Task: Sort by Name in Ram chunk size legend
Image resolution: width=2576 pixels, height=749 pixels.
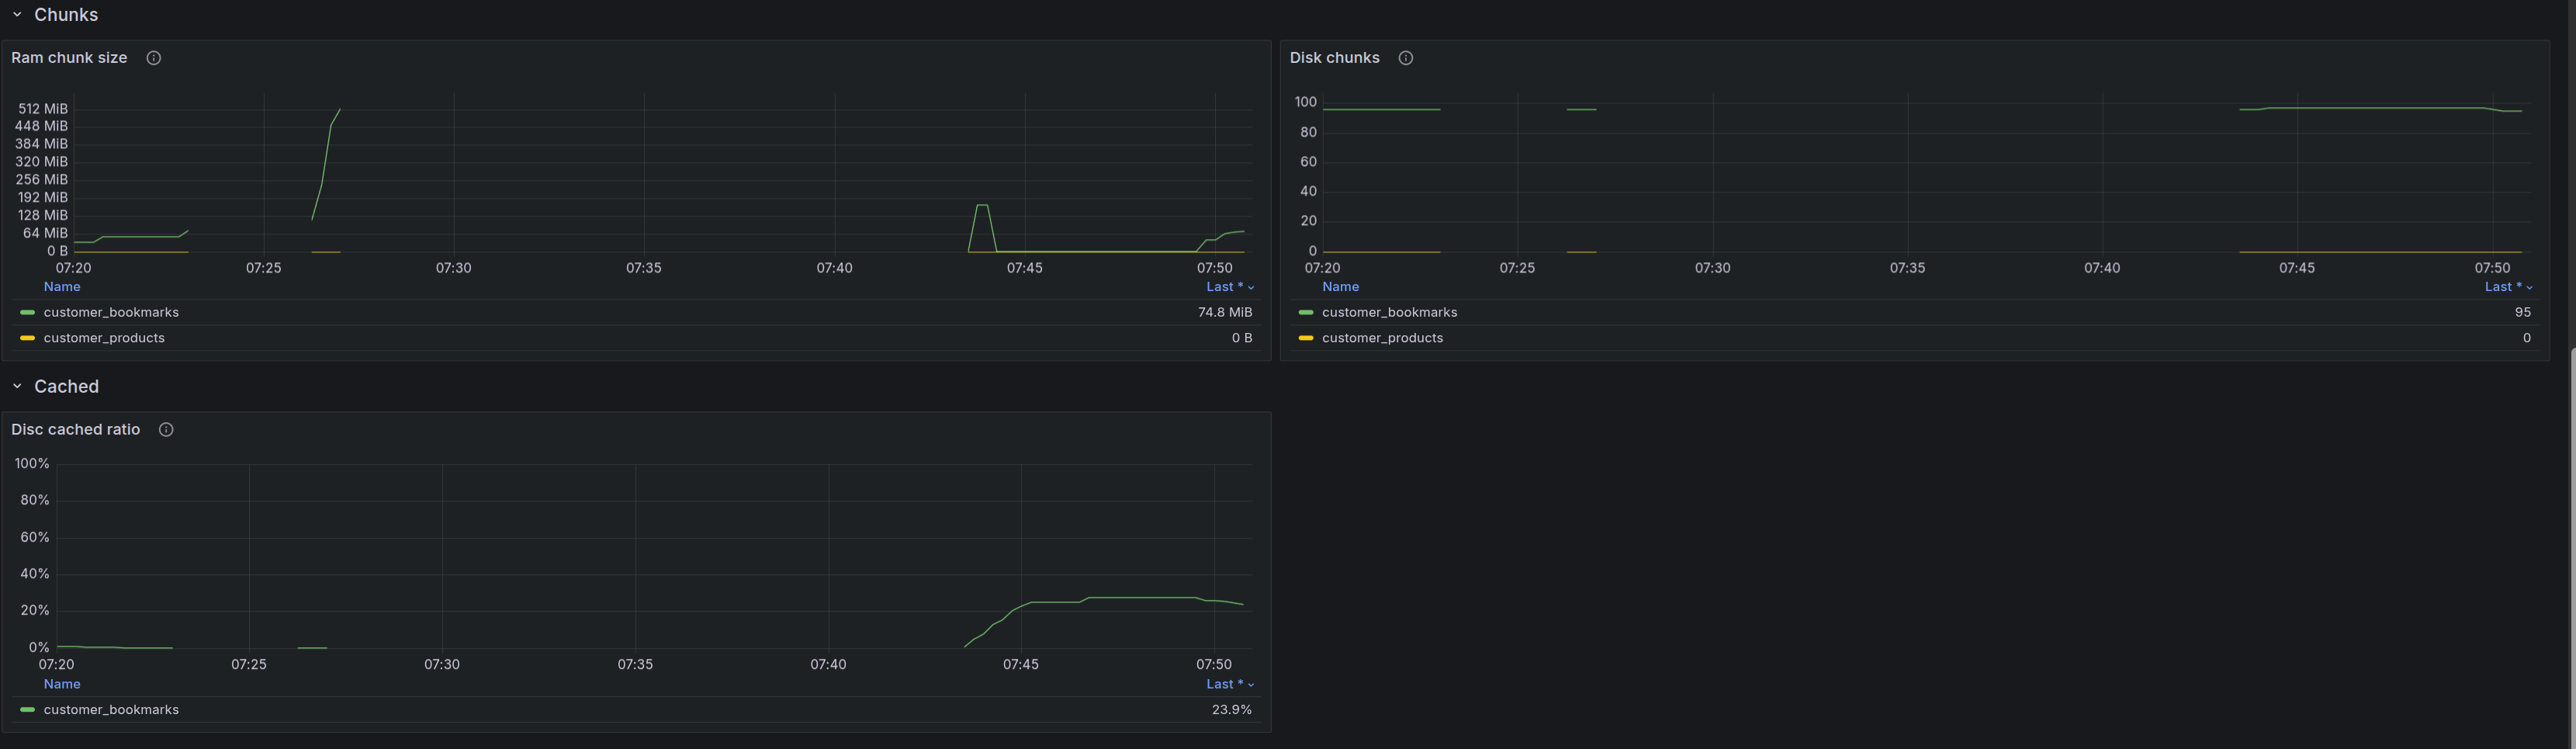Action: point(62,287)
